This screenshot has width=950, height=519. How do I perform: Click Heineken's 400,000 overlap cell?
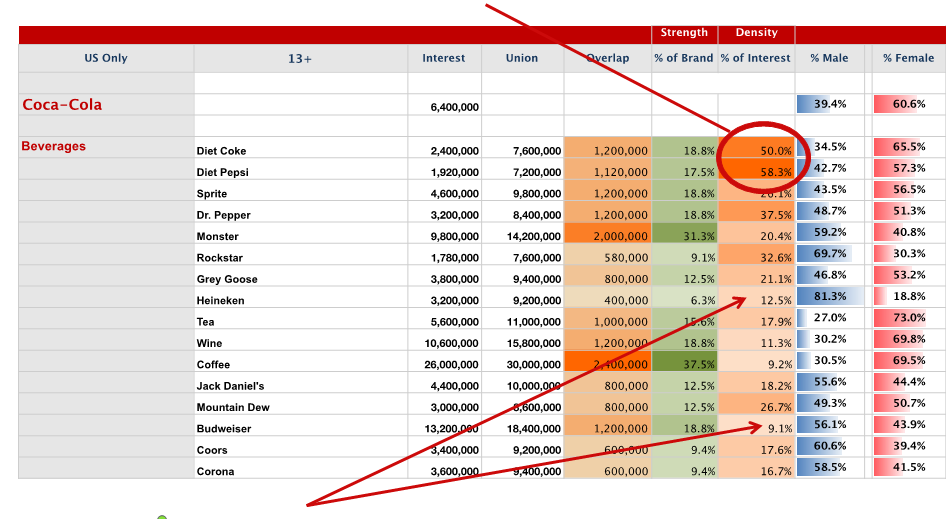pyautogui.click(x=608, y=297)
